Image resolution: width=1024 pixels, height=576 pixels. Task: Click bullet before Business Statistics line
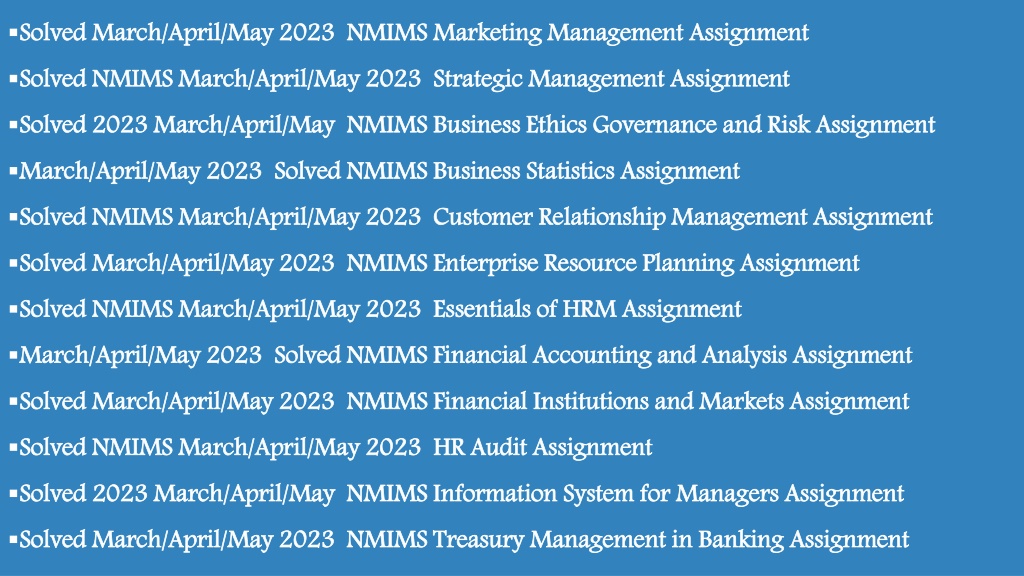[13, 169]
